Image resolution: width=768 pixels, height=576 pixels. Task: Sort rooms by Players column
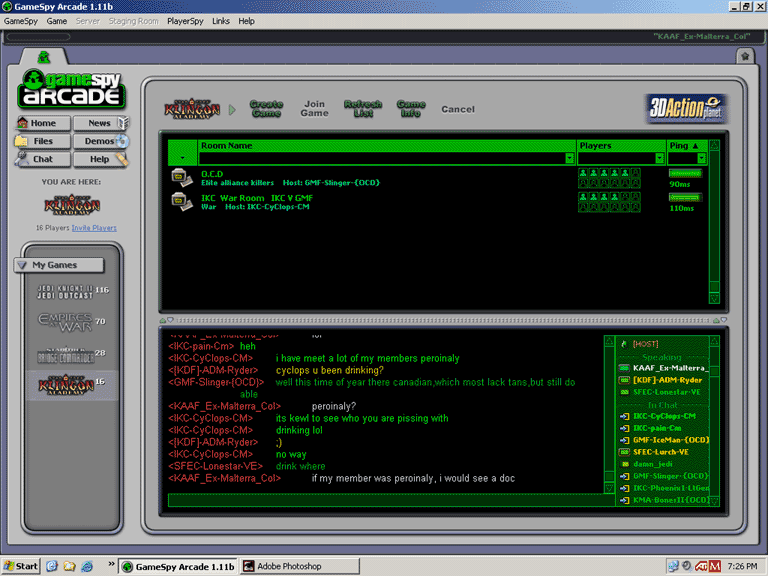[x=621, y=145]
